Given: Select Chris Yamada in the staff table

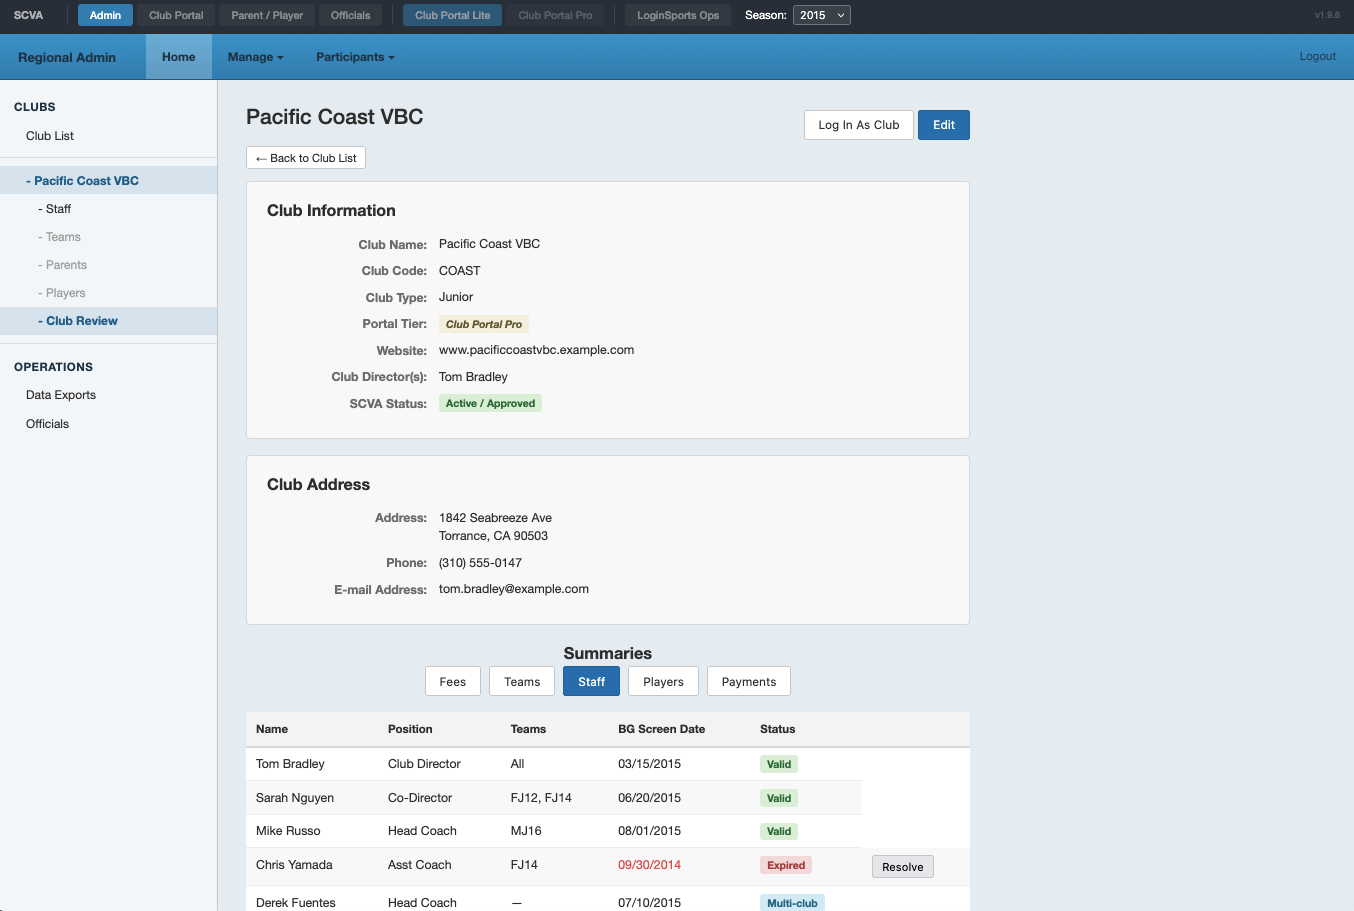Looking at the screenshot, I should (x=294, y=865).
